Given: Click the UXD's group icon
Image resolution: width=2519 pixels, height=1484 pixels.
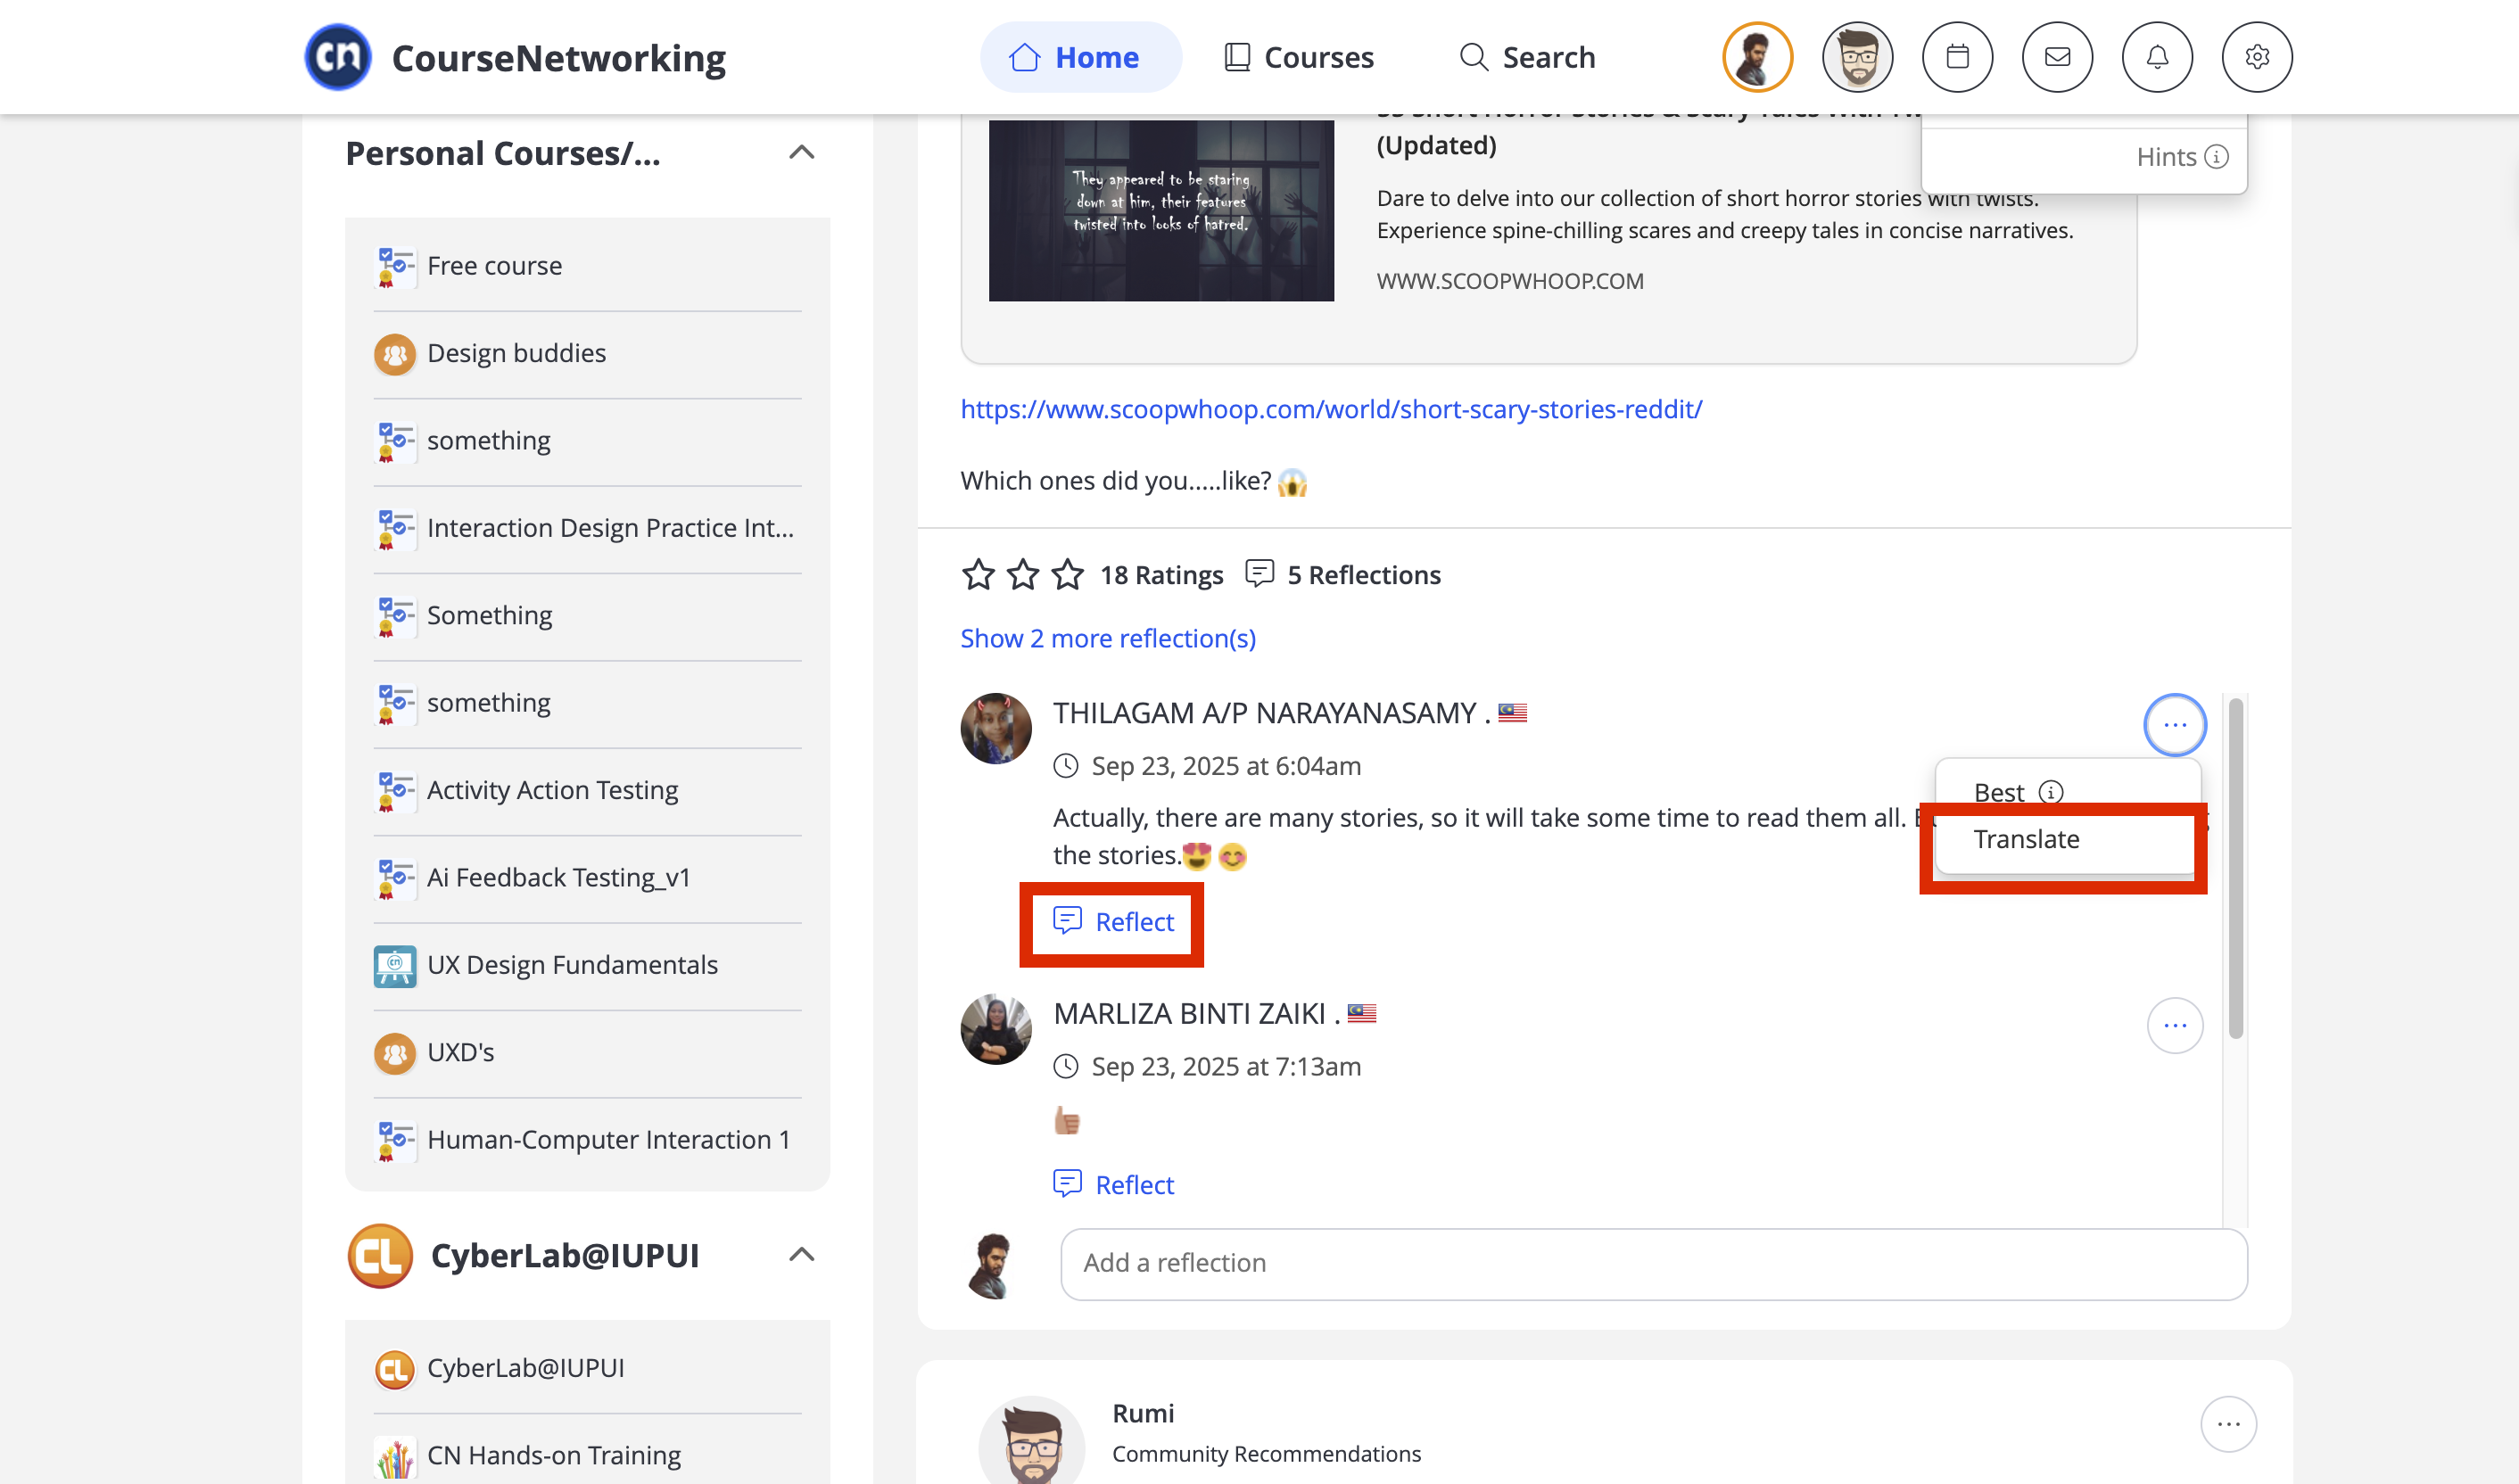Looking at the screenshot, I should [x=395, y=1053].
